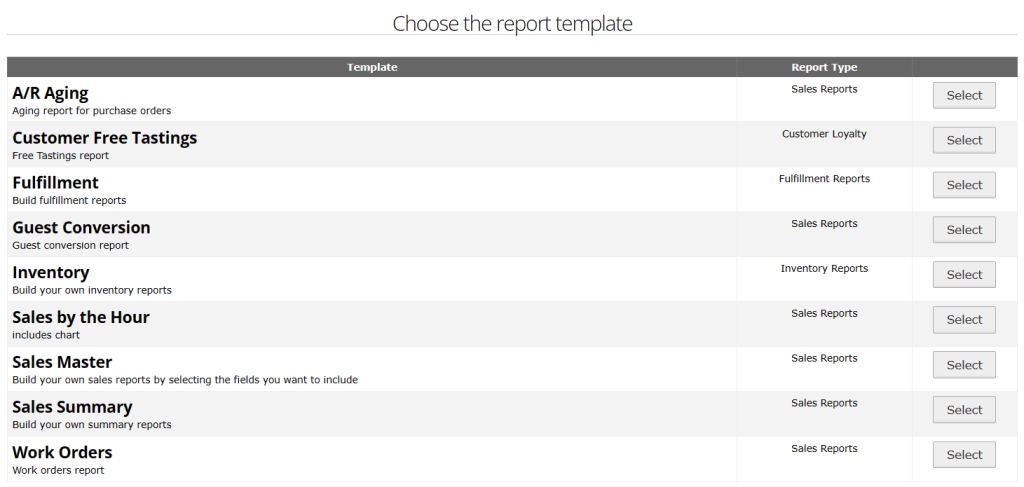Screen dimensions: 1024x487
Task: Open the Sales Summary title
Action: 72,408
